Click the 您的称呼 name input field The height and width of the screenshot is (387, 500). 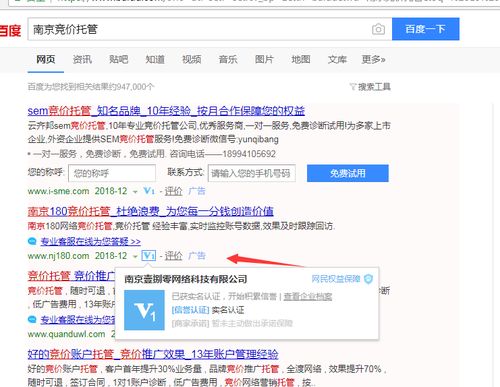click(x=112, y=173)
